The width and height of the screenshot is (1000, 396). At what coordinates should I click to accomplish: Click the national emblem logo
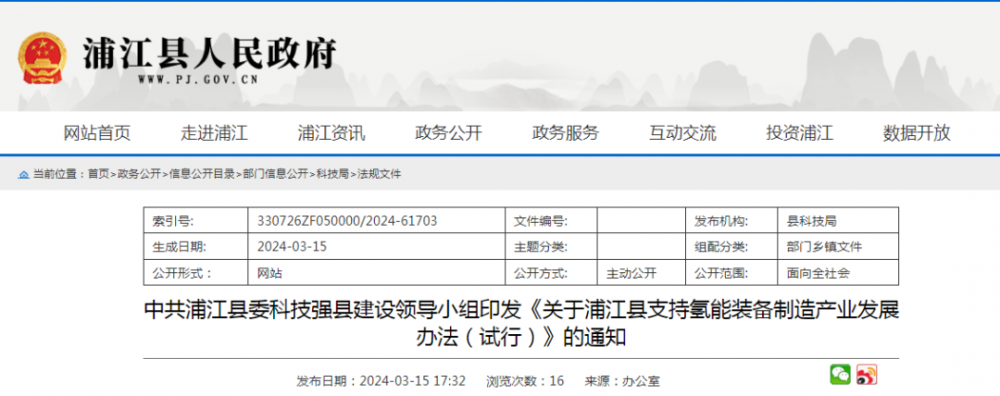click(41, 59)
